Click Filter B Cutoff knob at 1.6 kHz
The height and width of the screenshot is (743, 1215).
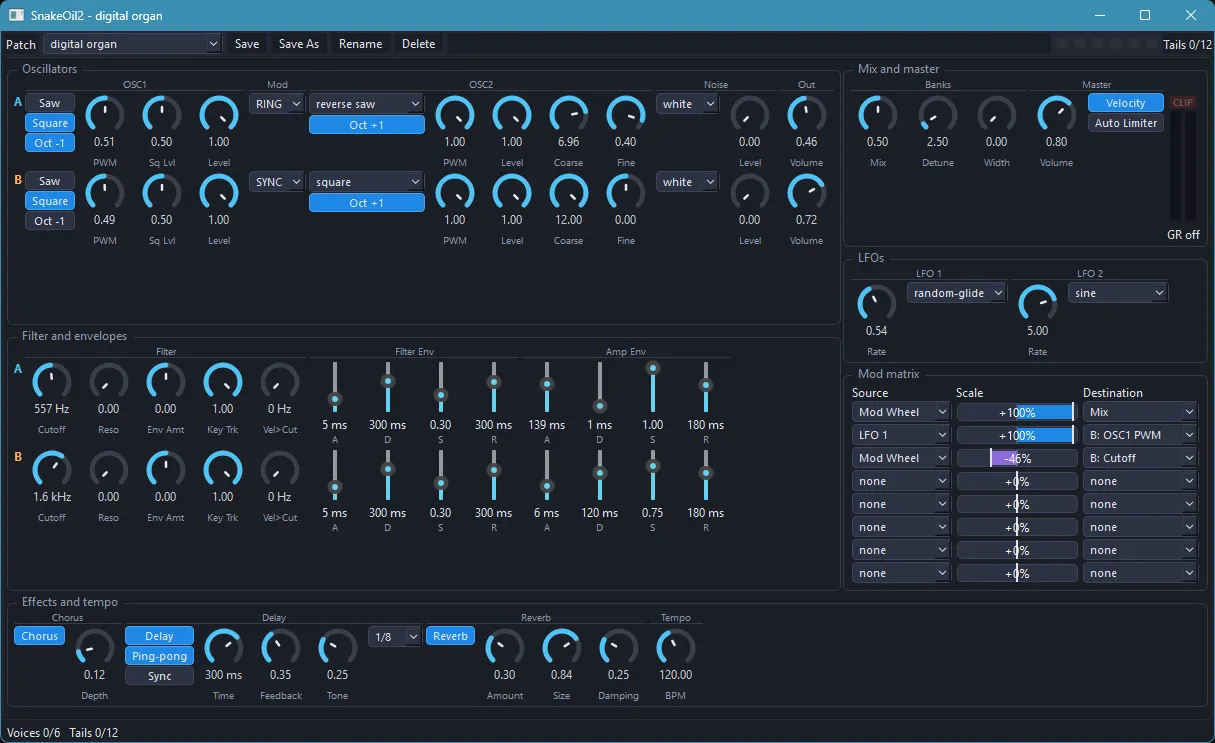(52, 470)
